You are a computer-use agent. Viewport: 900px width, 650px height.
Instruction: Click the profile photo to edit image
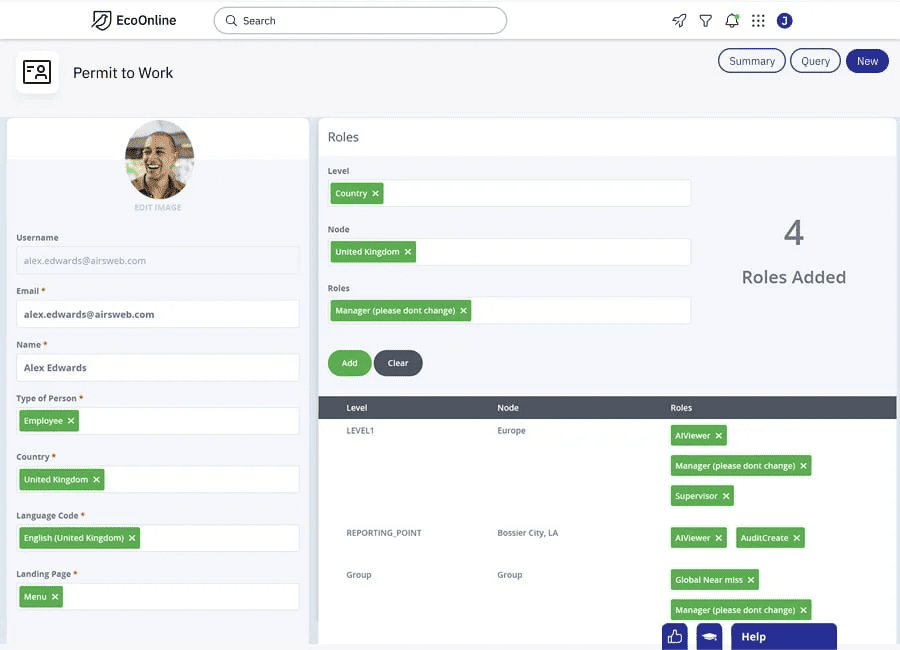pyautogui.click(x=159, y=160)
